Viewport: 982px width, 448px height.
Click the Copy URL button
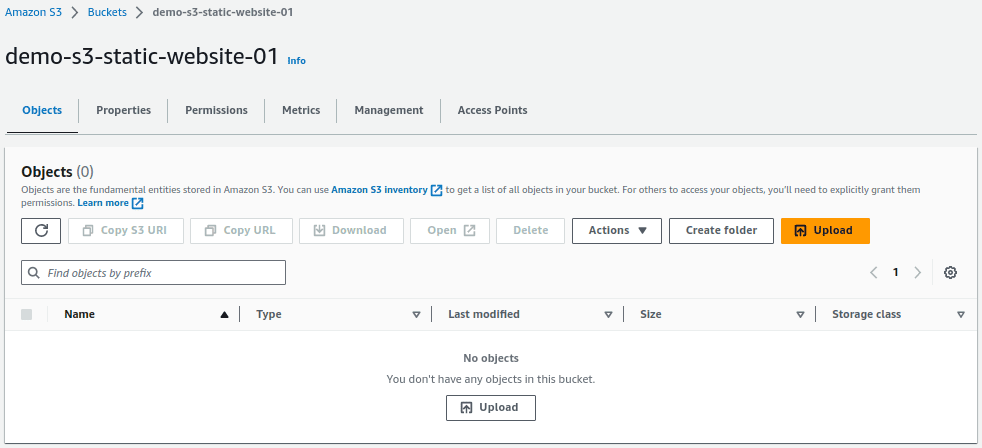[241, 231]
